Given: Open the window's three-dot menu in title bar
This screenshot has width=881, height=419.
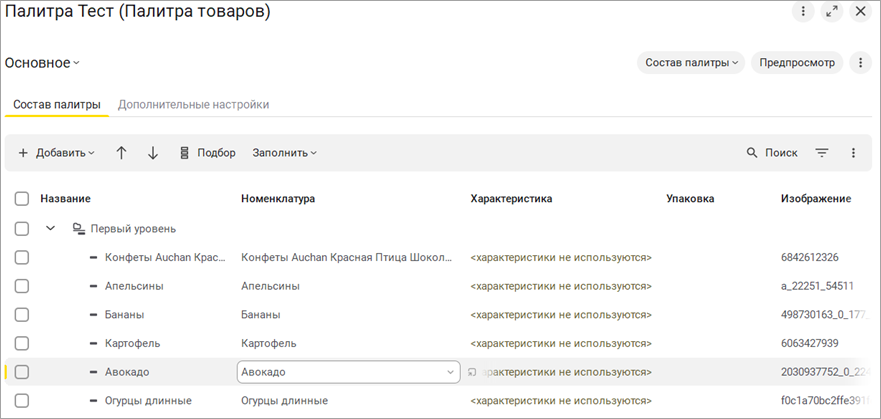Looking at the screenshot, I should coord(803,11).
